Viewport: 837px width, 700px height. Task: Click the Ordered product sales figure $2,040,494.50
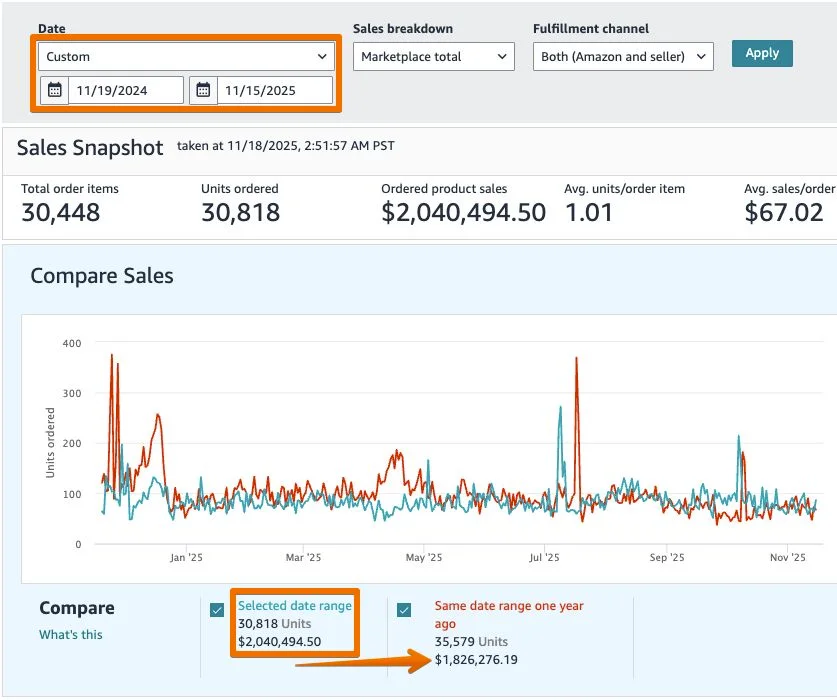(463, 212)
